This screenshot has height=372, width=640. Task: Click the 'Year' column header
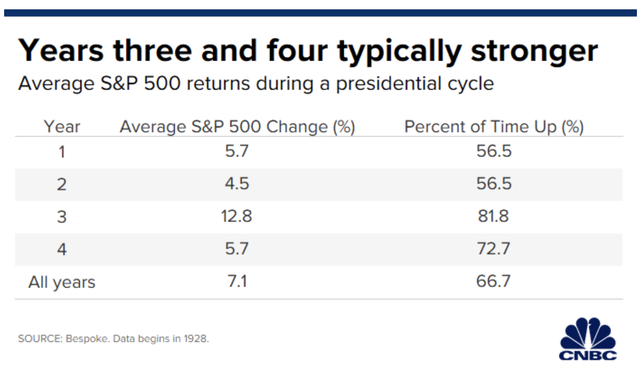pyautogui.click(x=62, y=127)
